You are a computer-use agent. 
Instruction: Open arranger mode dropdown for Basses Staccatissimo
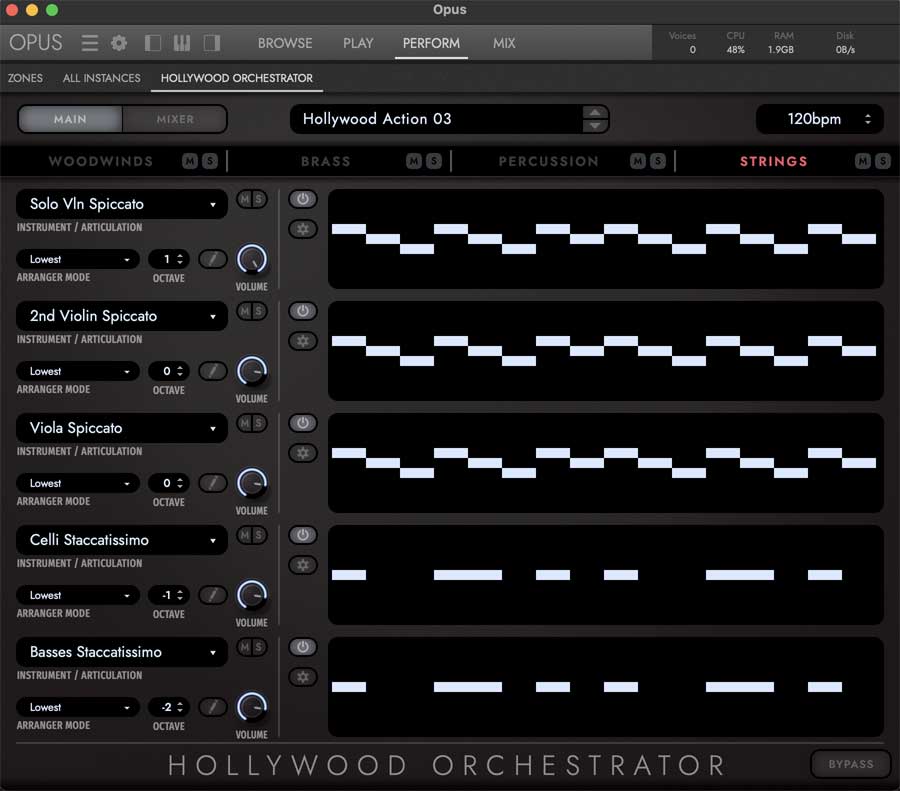(x=77, y=707)
